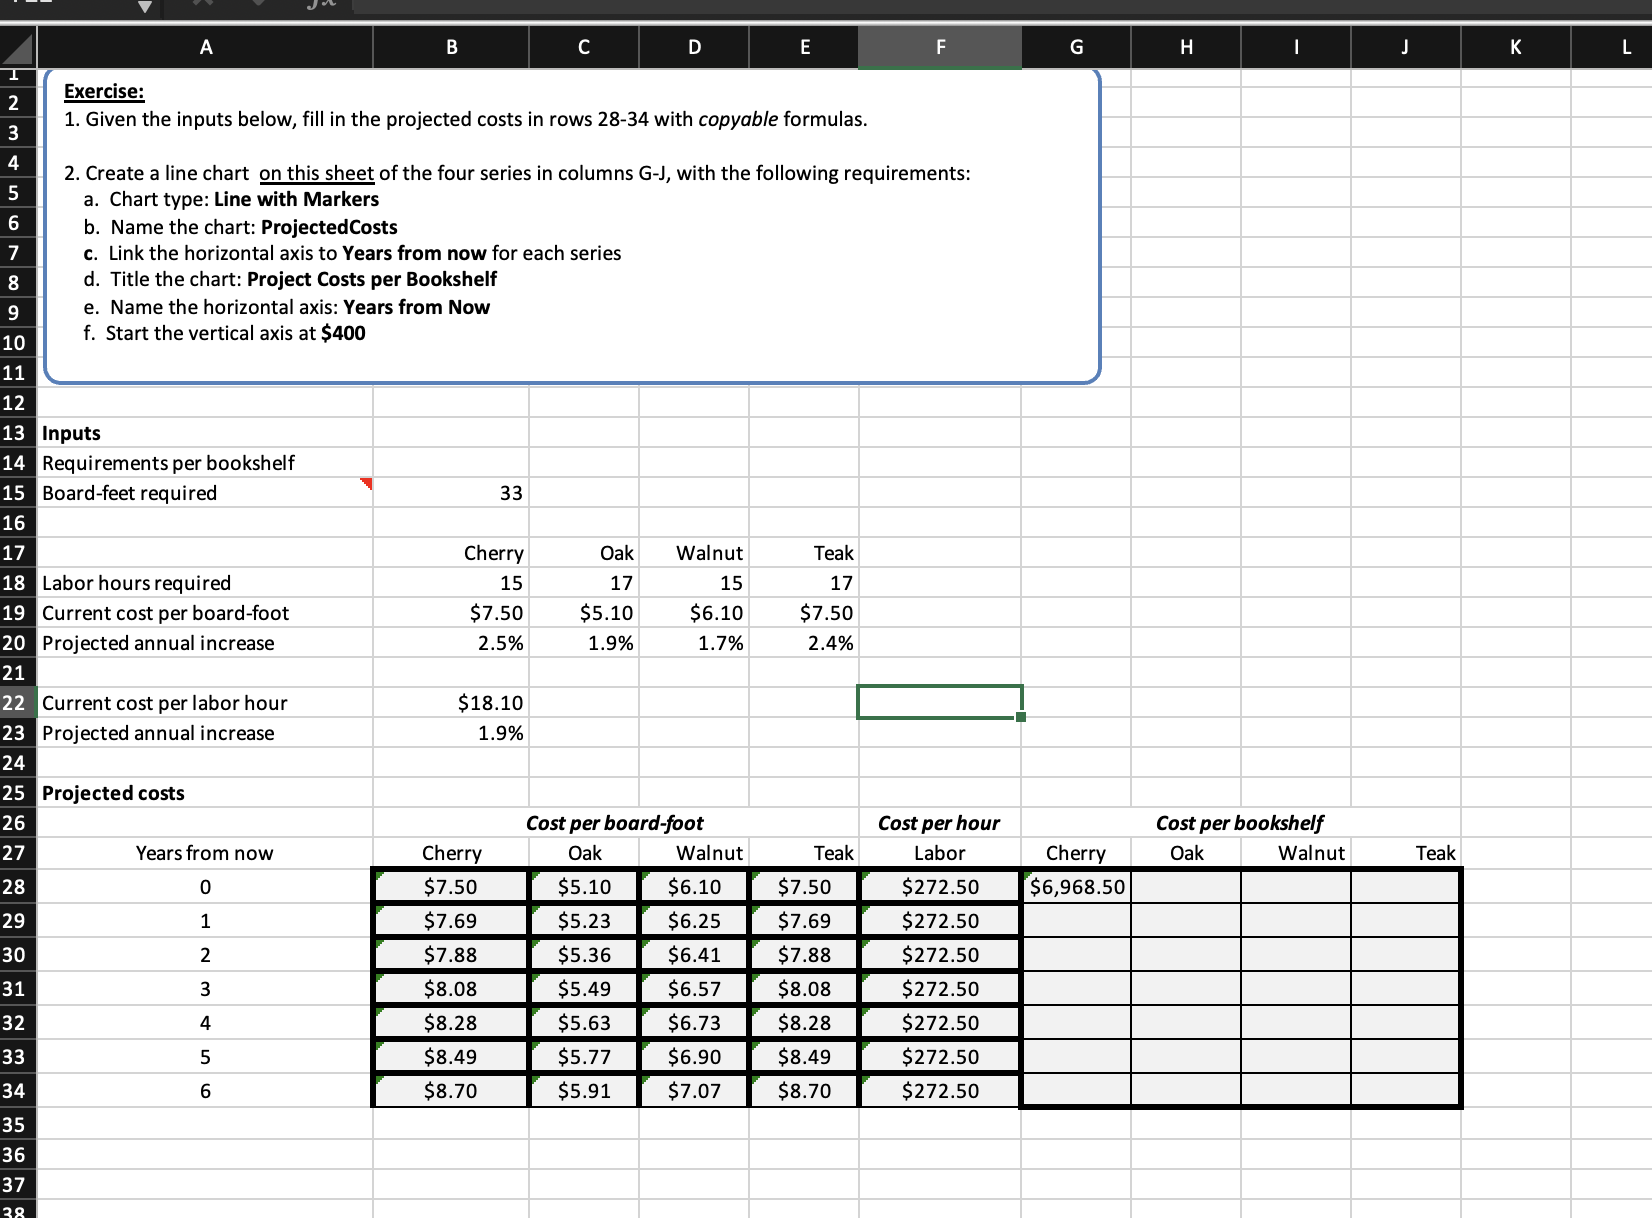Viewport: 1652px width, 1218px height.
Task: Select the cell showing $6,968.50
Action: [1074, 886]
